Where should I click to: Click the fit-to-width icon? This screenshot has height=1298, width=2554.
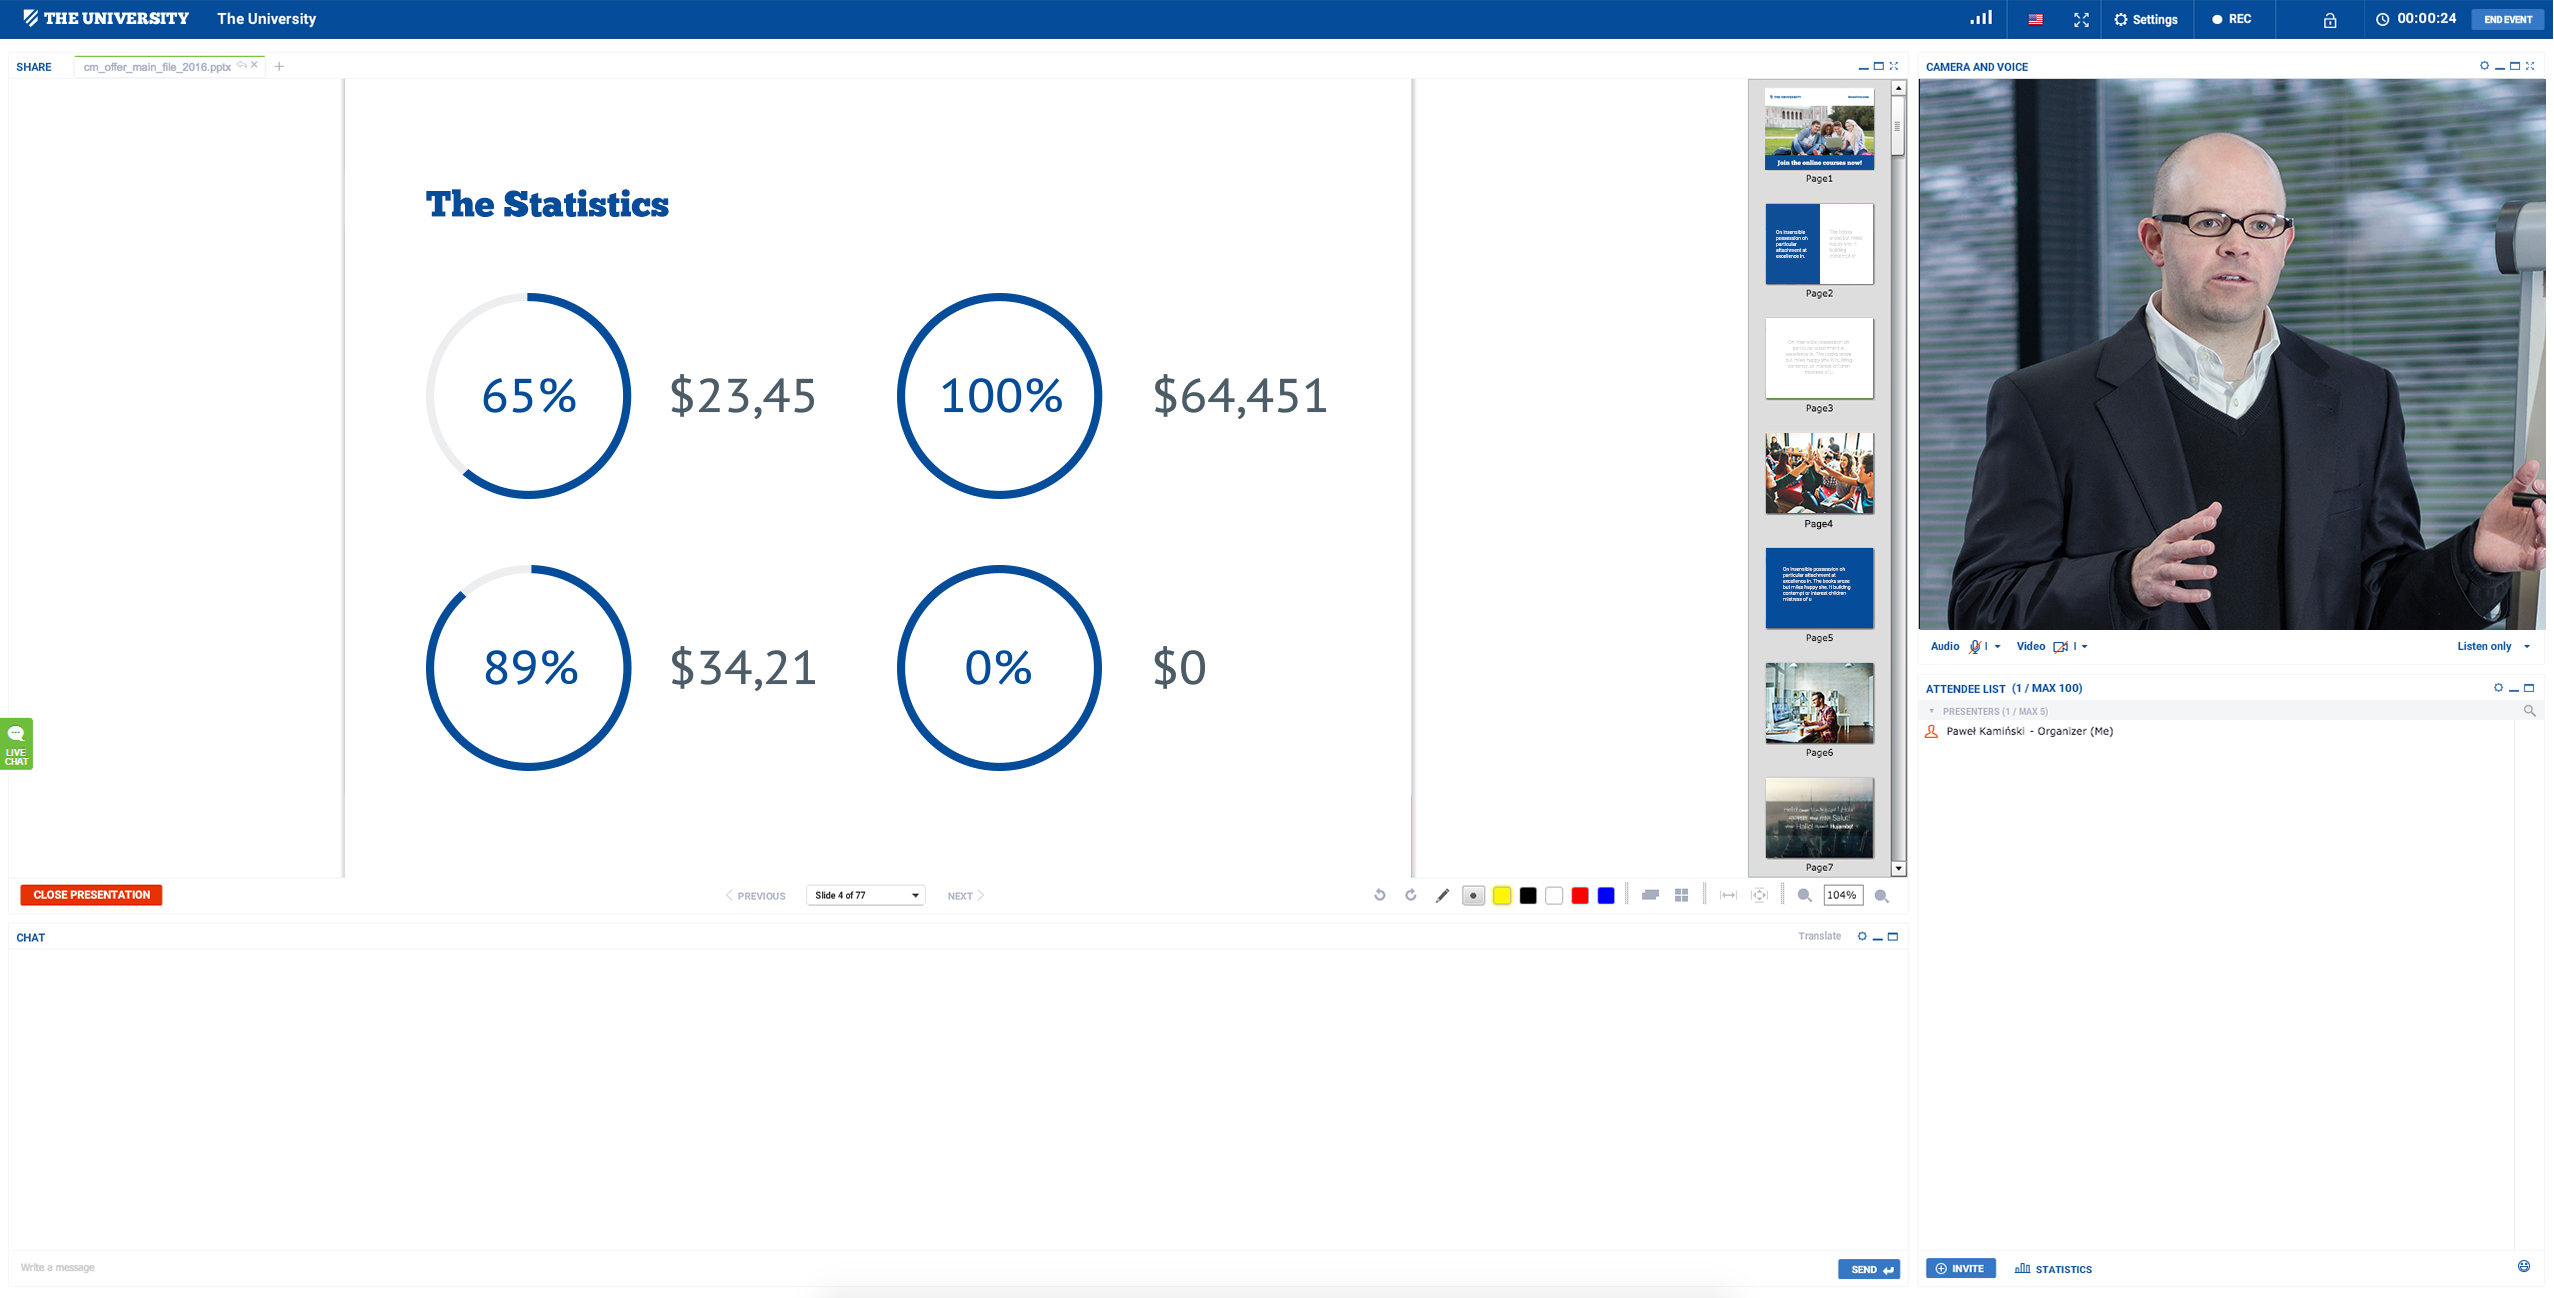coord(1728,896)
